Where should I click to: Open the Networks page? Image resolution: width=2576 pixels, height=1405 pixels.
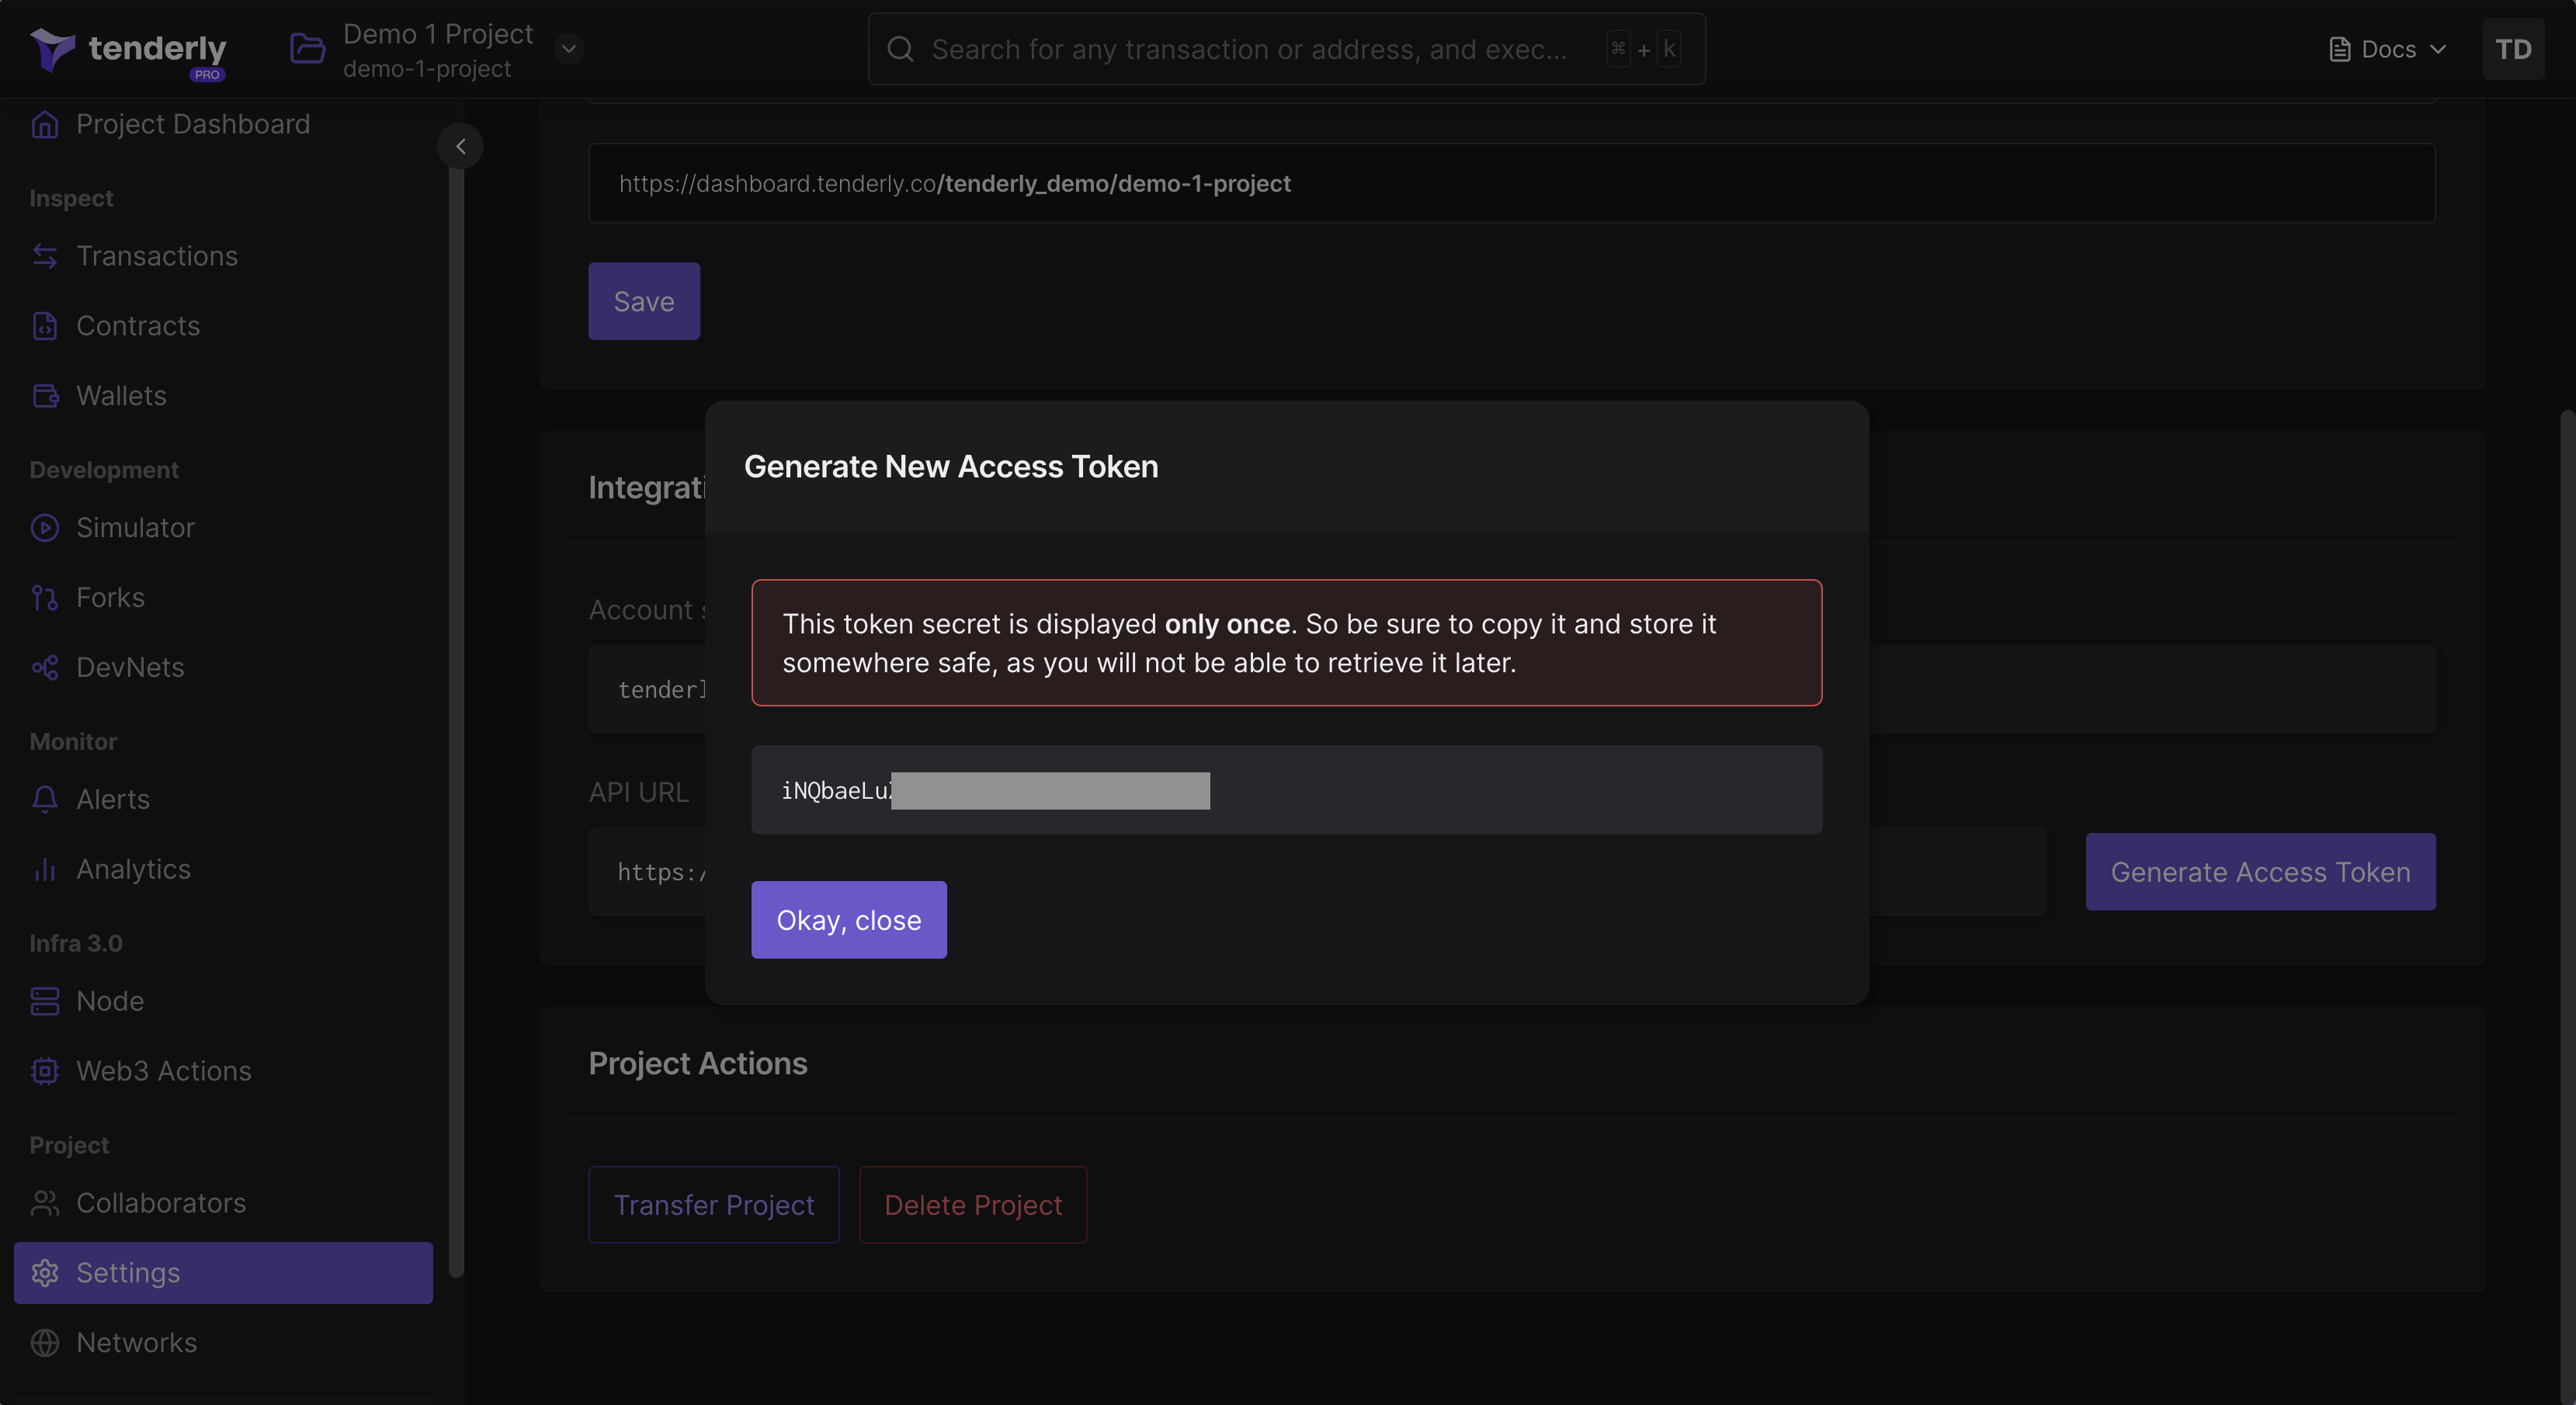tap(137, 1343)
